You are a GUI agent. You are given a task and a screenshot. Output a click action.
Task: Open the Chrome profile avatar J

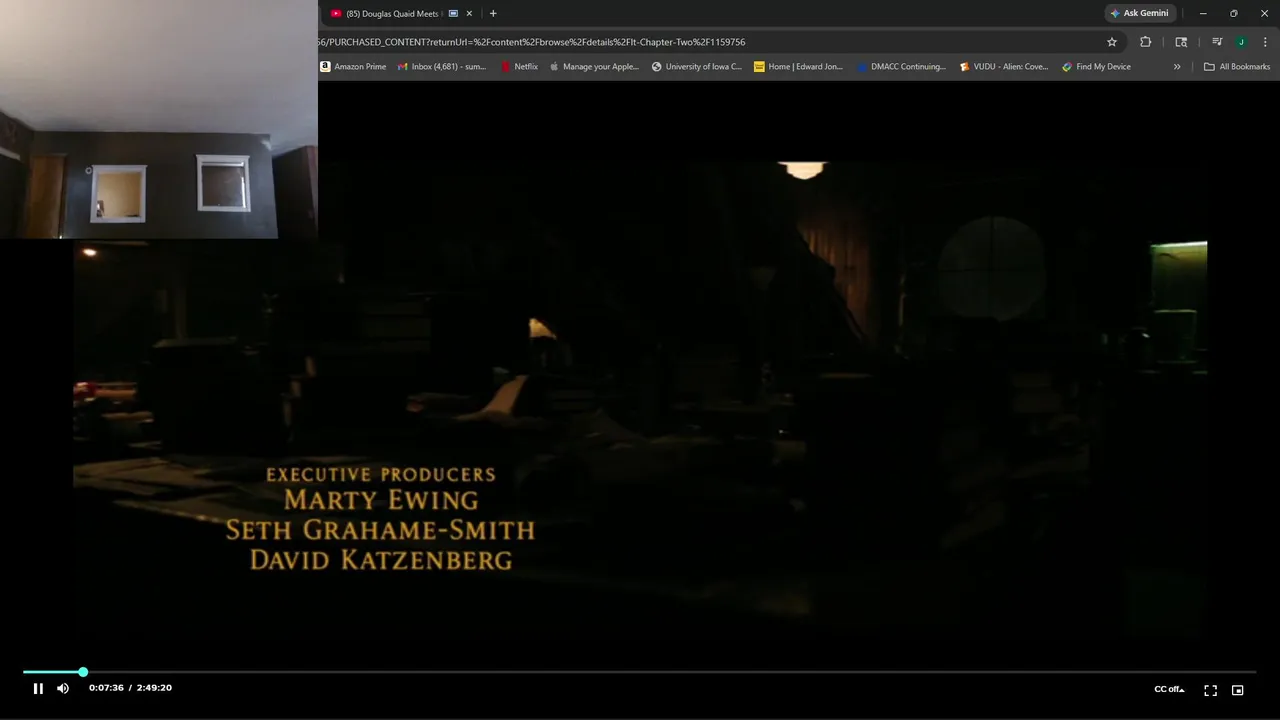[x=1241, y=42]
